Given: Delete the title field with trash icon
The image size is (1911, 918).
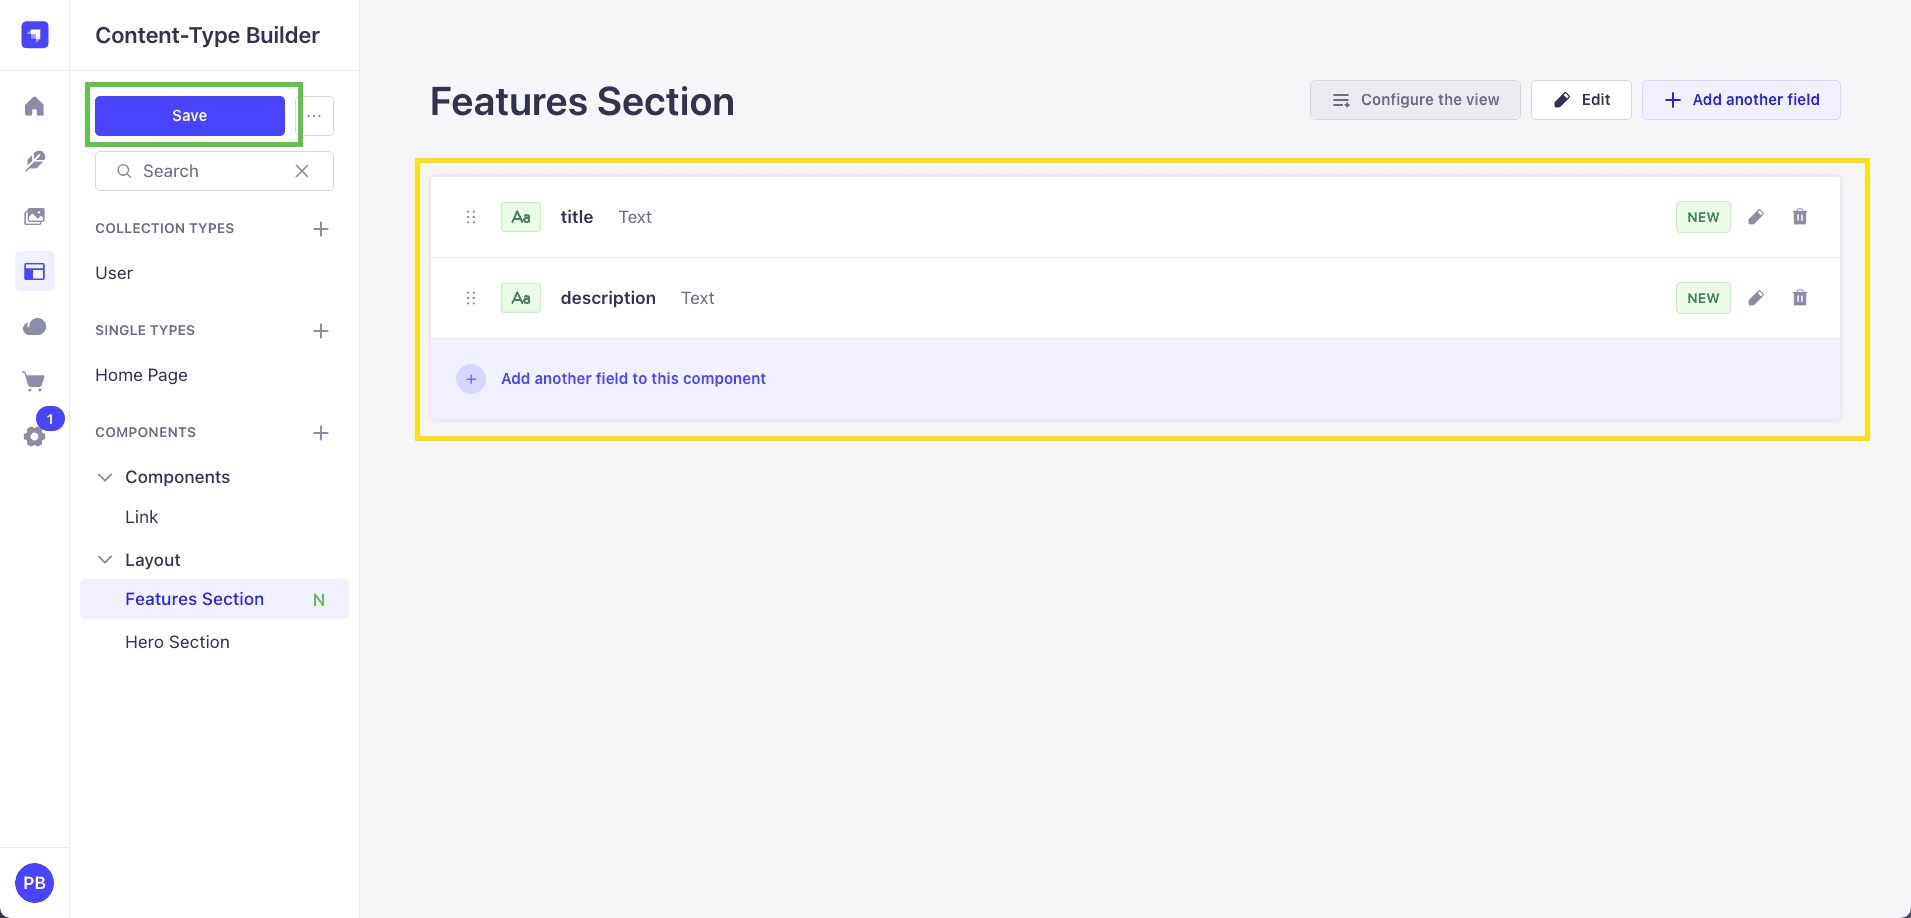Looking at the screenshot, I should pyautogui.click(x=1800, y=217).
